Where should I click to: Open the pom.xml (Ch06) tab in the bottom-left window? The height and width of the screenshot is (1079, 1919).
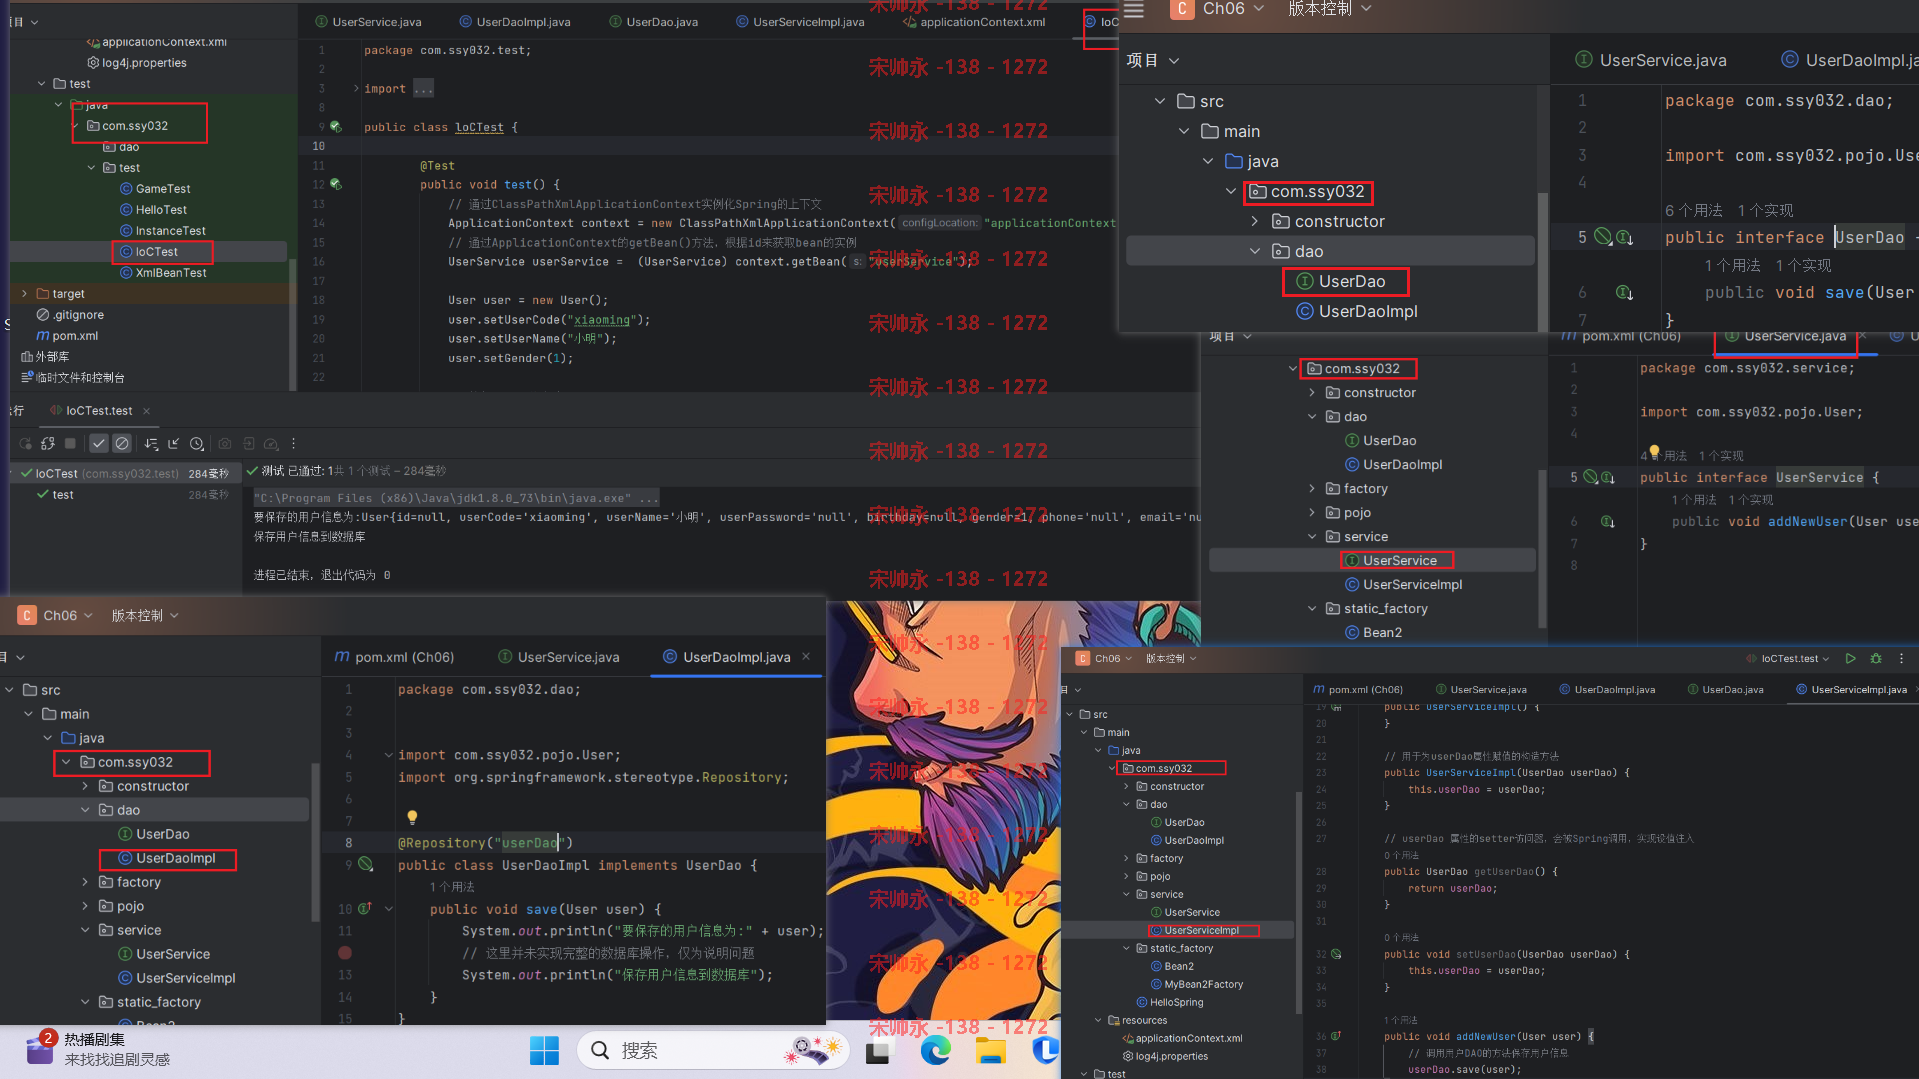tap(394, 657)
